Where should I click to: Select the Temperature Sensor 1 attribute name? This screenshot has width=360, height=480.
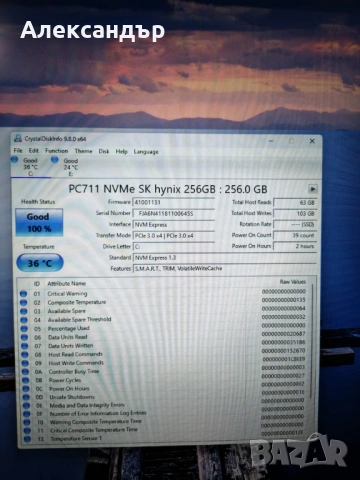(x=76, y=439)
